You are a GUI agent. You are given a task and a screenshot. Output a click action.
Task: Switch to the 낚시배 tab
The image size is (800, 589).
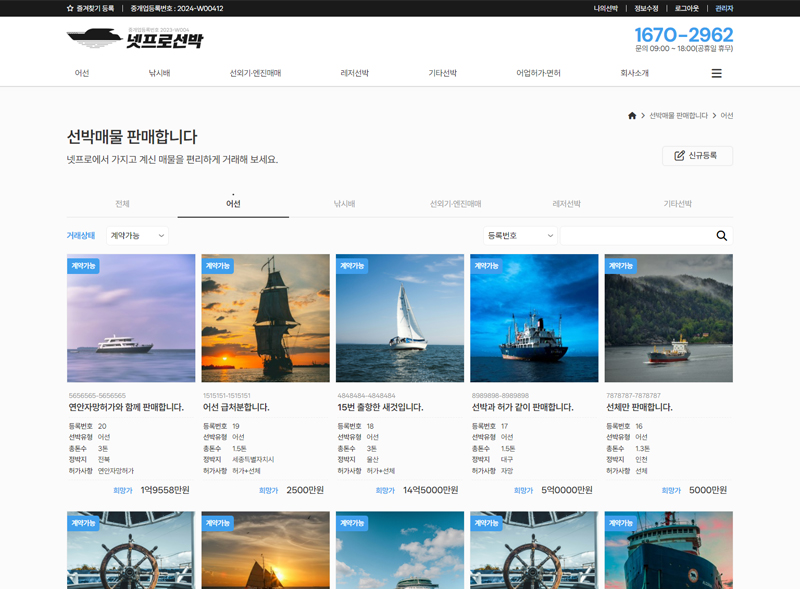(344, 204)
